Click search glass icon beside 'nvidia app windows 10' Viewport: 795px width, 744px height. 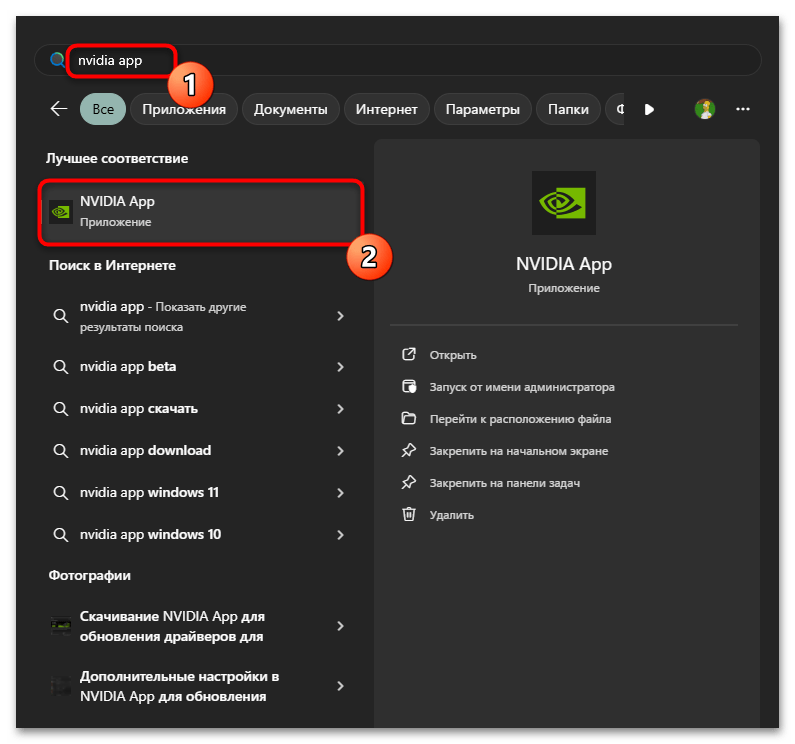(61, 535)
